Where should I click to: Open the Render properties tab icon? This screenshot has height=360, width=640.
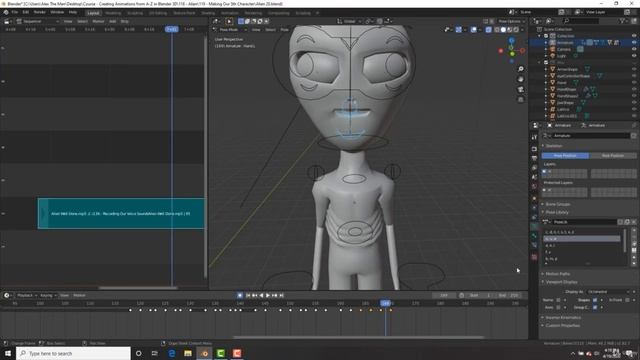[534, 149]
